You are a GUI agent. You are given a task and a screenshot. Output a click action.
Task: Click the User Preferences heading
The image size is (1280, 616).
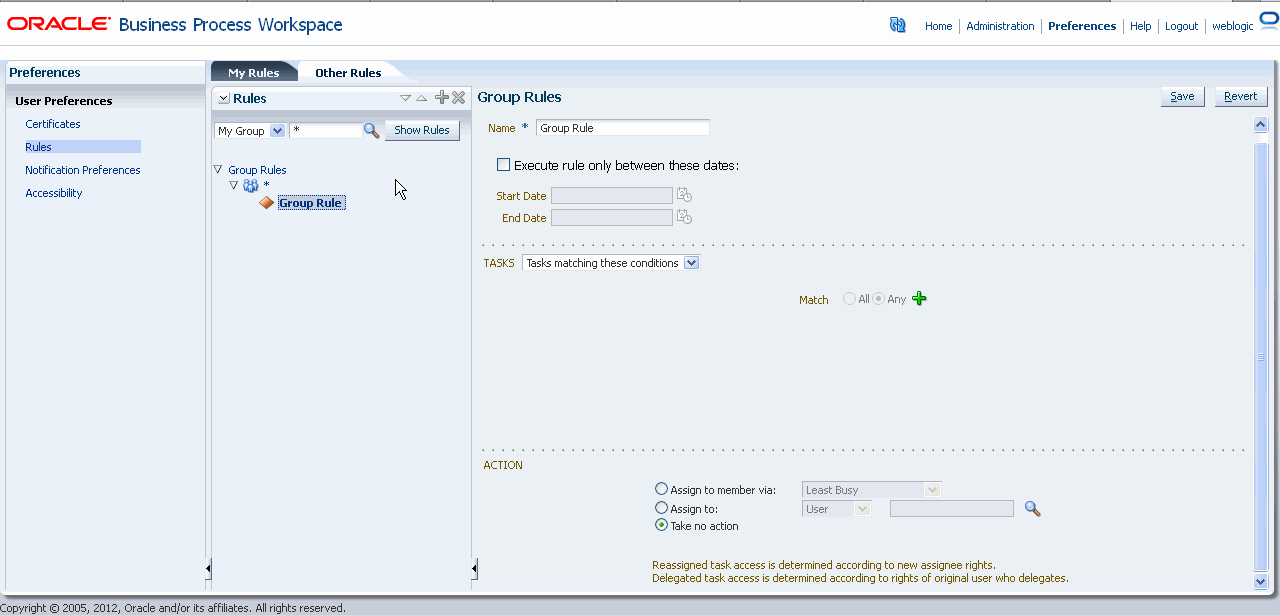[x=63, y=101]
